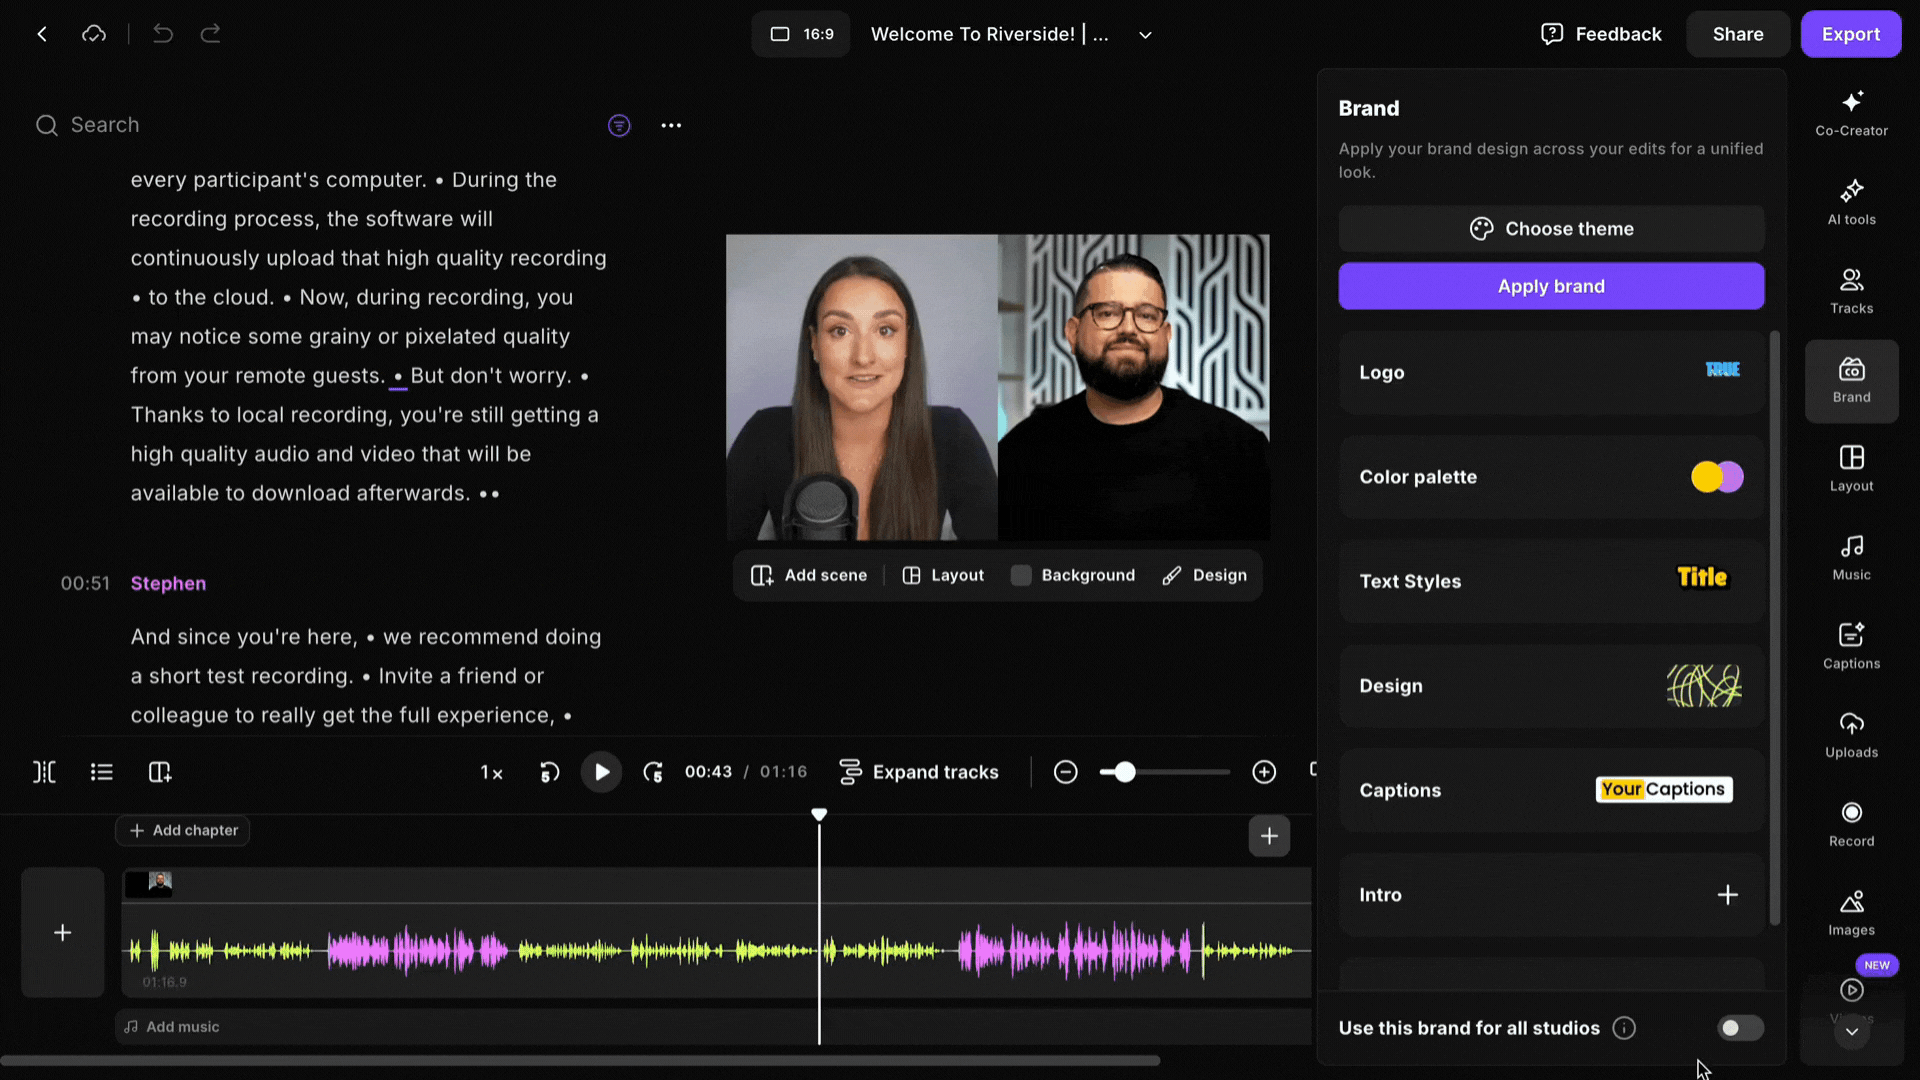Screen dimensions: 1920x1080
Task: Open the Layout tab in sidebar
Action: [x=1851, y=469]
